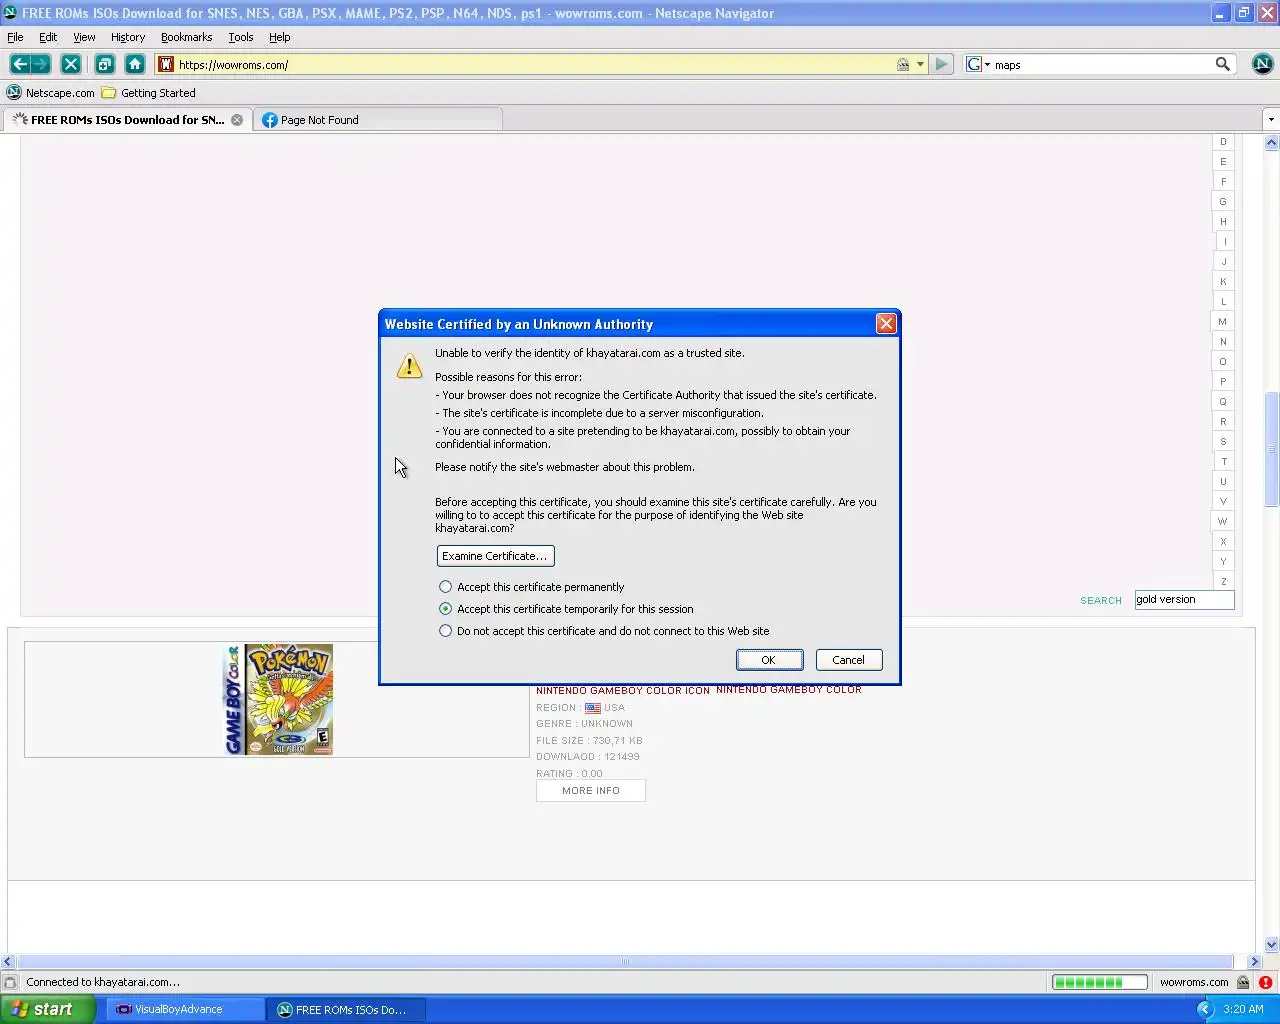Image resolution: width=1280 pixels, height=1024 pixels.
Task: Open the Edit menu
Action: [x=48, y=37]
